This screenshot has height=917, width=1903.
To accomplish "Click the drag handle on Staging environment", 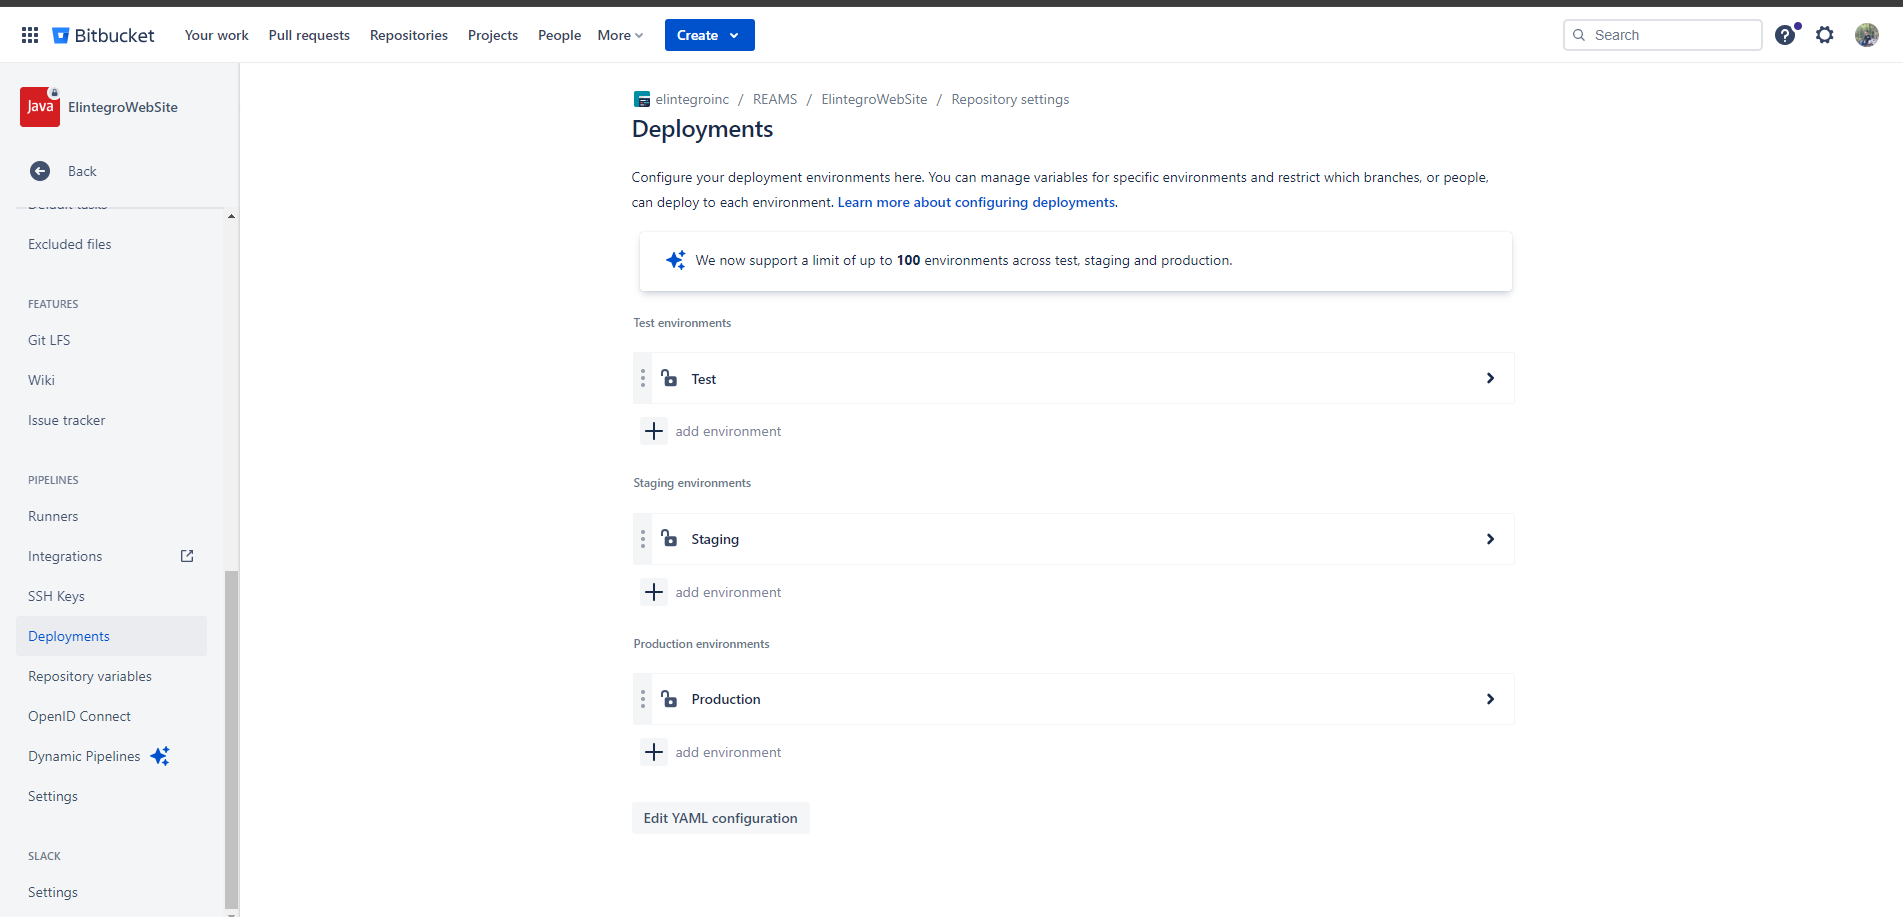I will click(x=643, y=539).
